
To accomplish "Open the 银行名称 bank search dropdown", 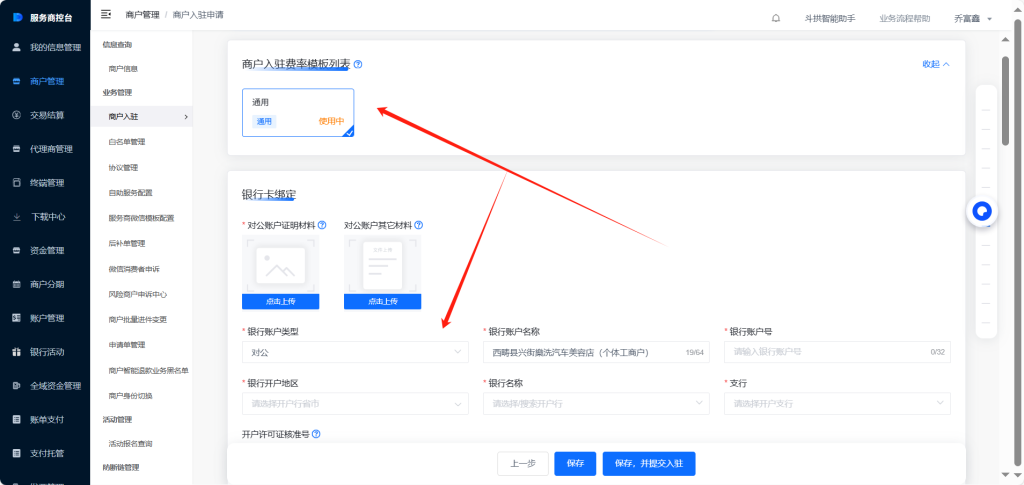I will (x=596, y=403).
